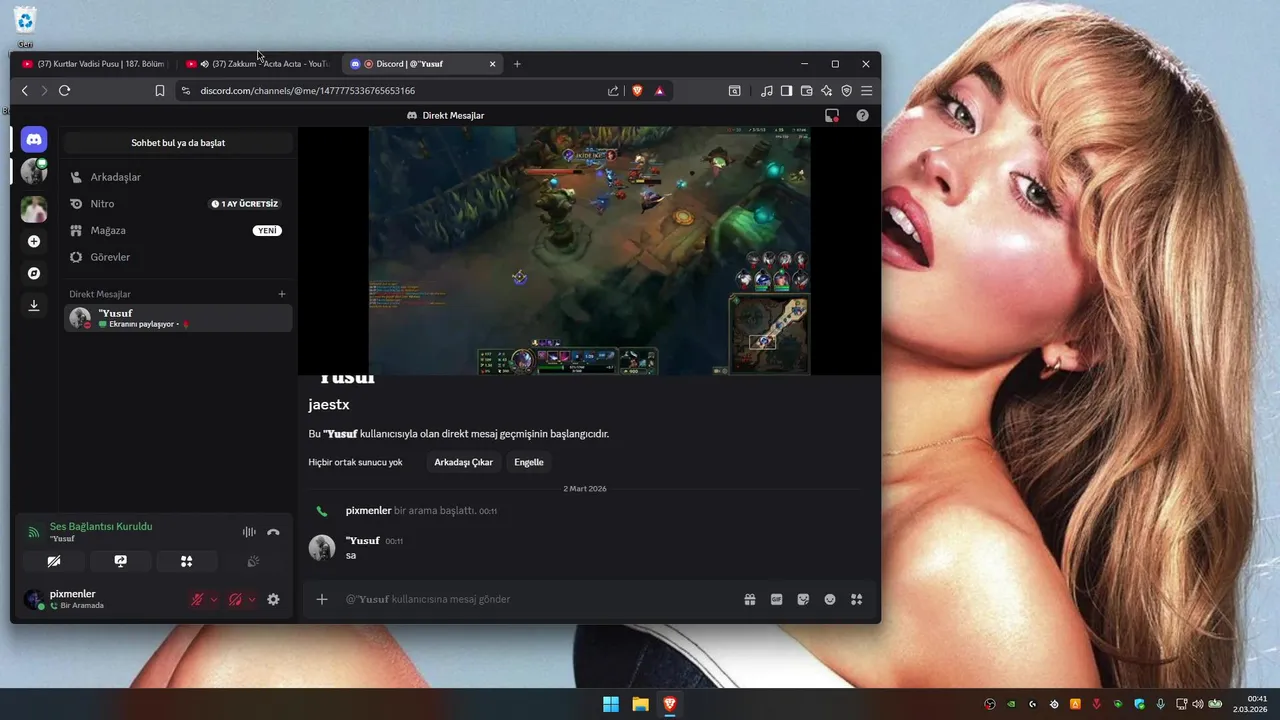This screenshot has width=1280, height=720.
Task: Click the Brave Rewards triangle icon
Action: click(659, 90)
